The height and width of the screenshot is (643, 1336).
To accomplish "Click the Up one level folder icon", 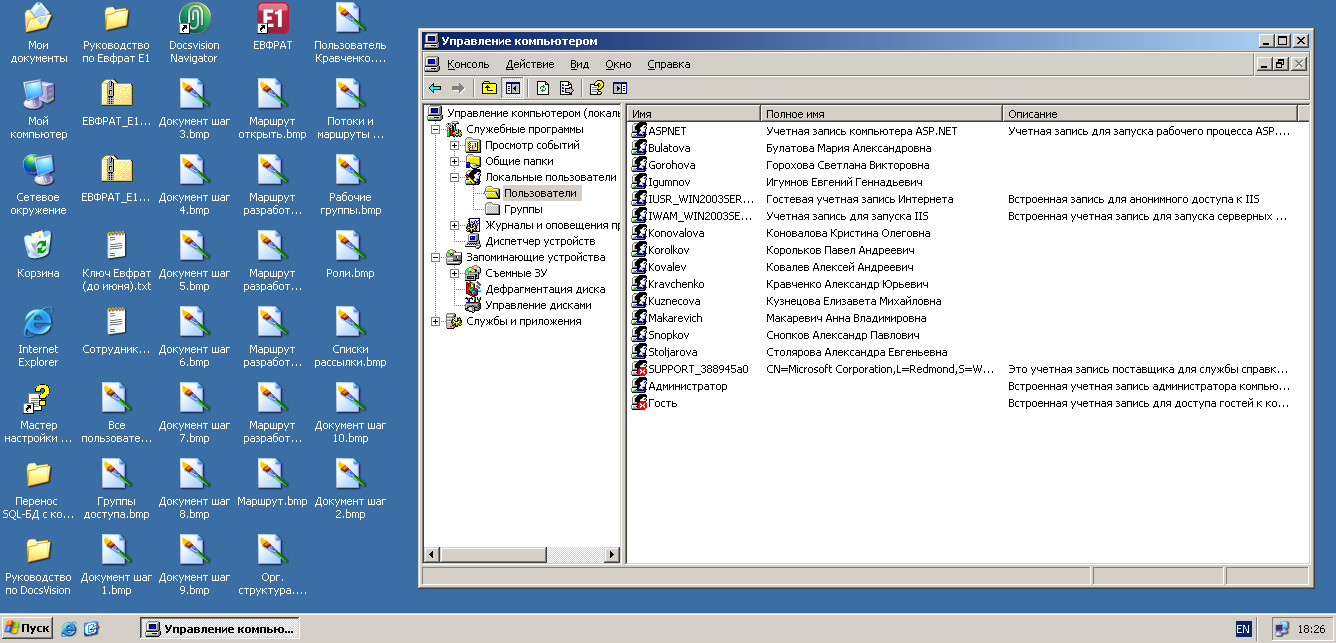I will coord(489,88).
